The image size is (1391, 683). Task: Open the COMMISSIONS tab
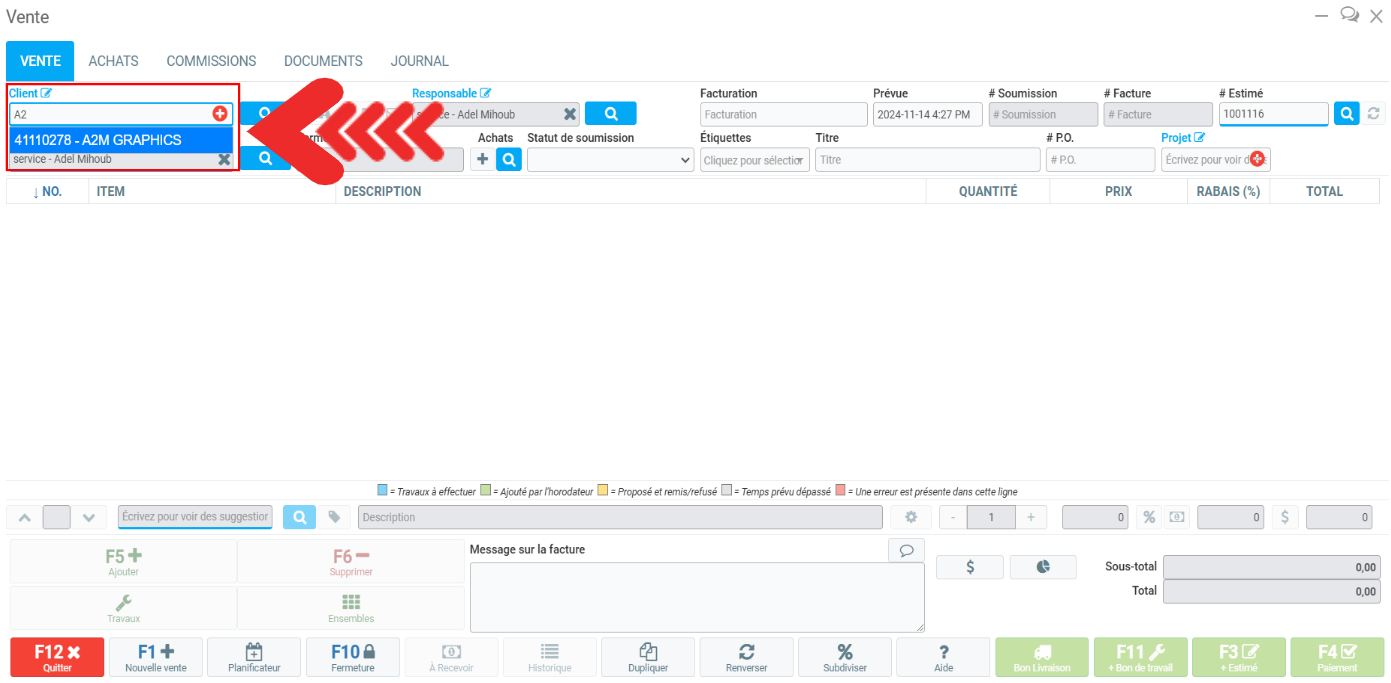[211, 61]
